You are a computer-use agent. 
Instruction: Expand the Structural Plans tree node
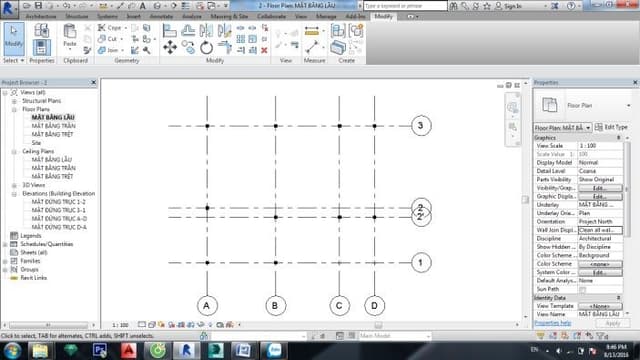[14, 101]
